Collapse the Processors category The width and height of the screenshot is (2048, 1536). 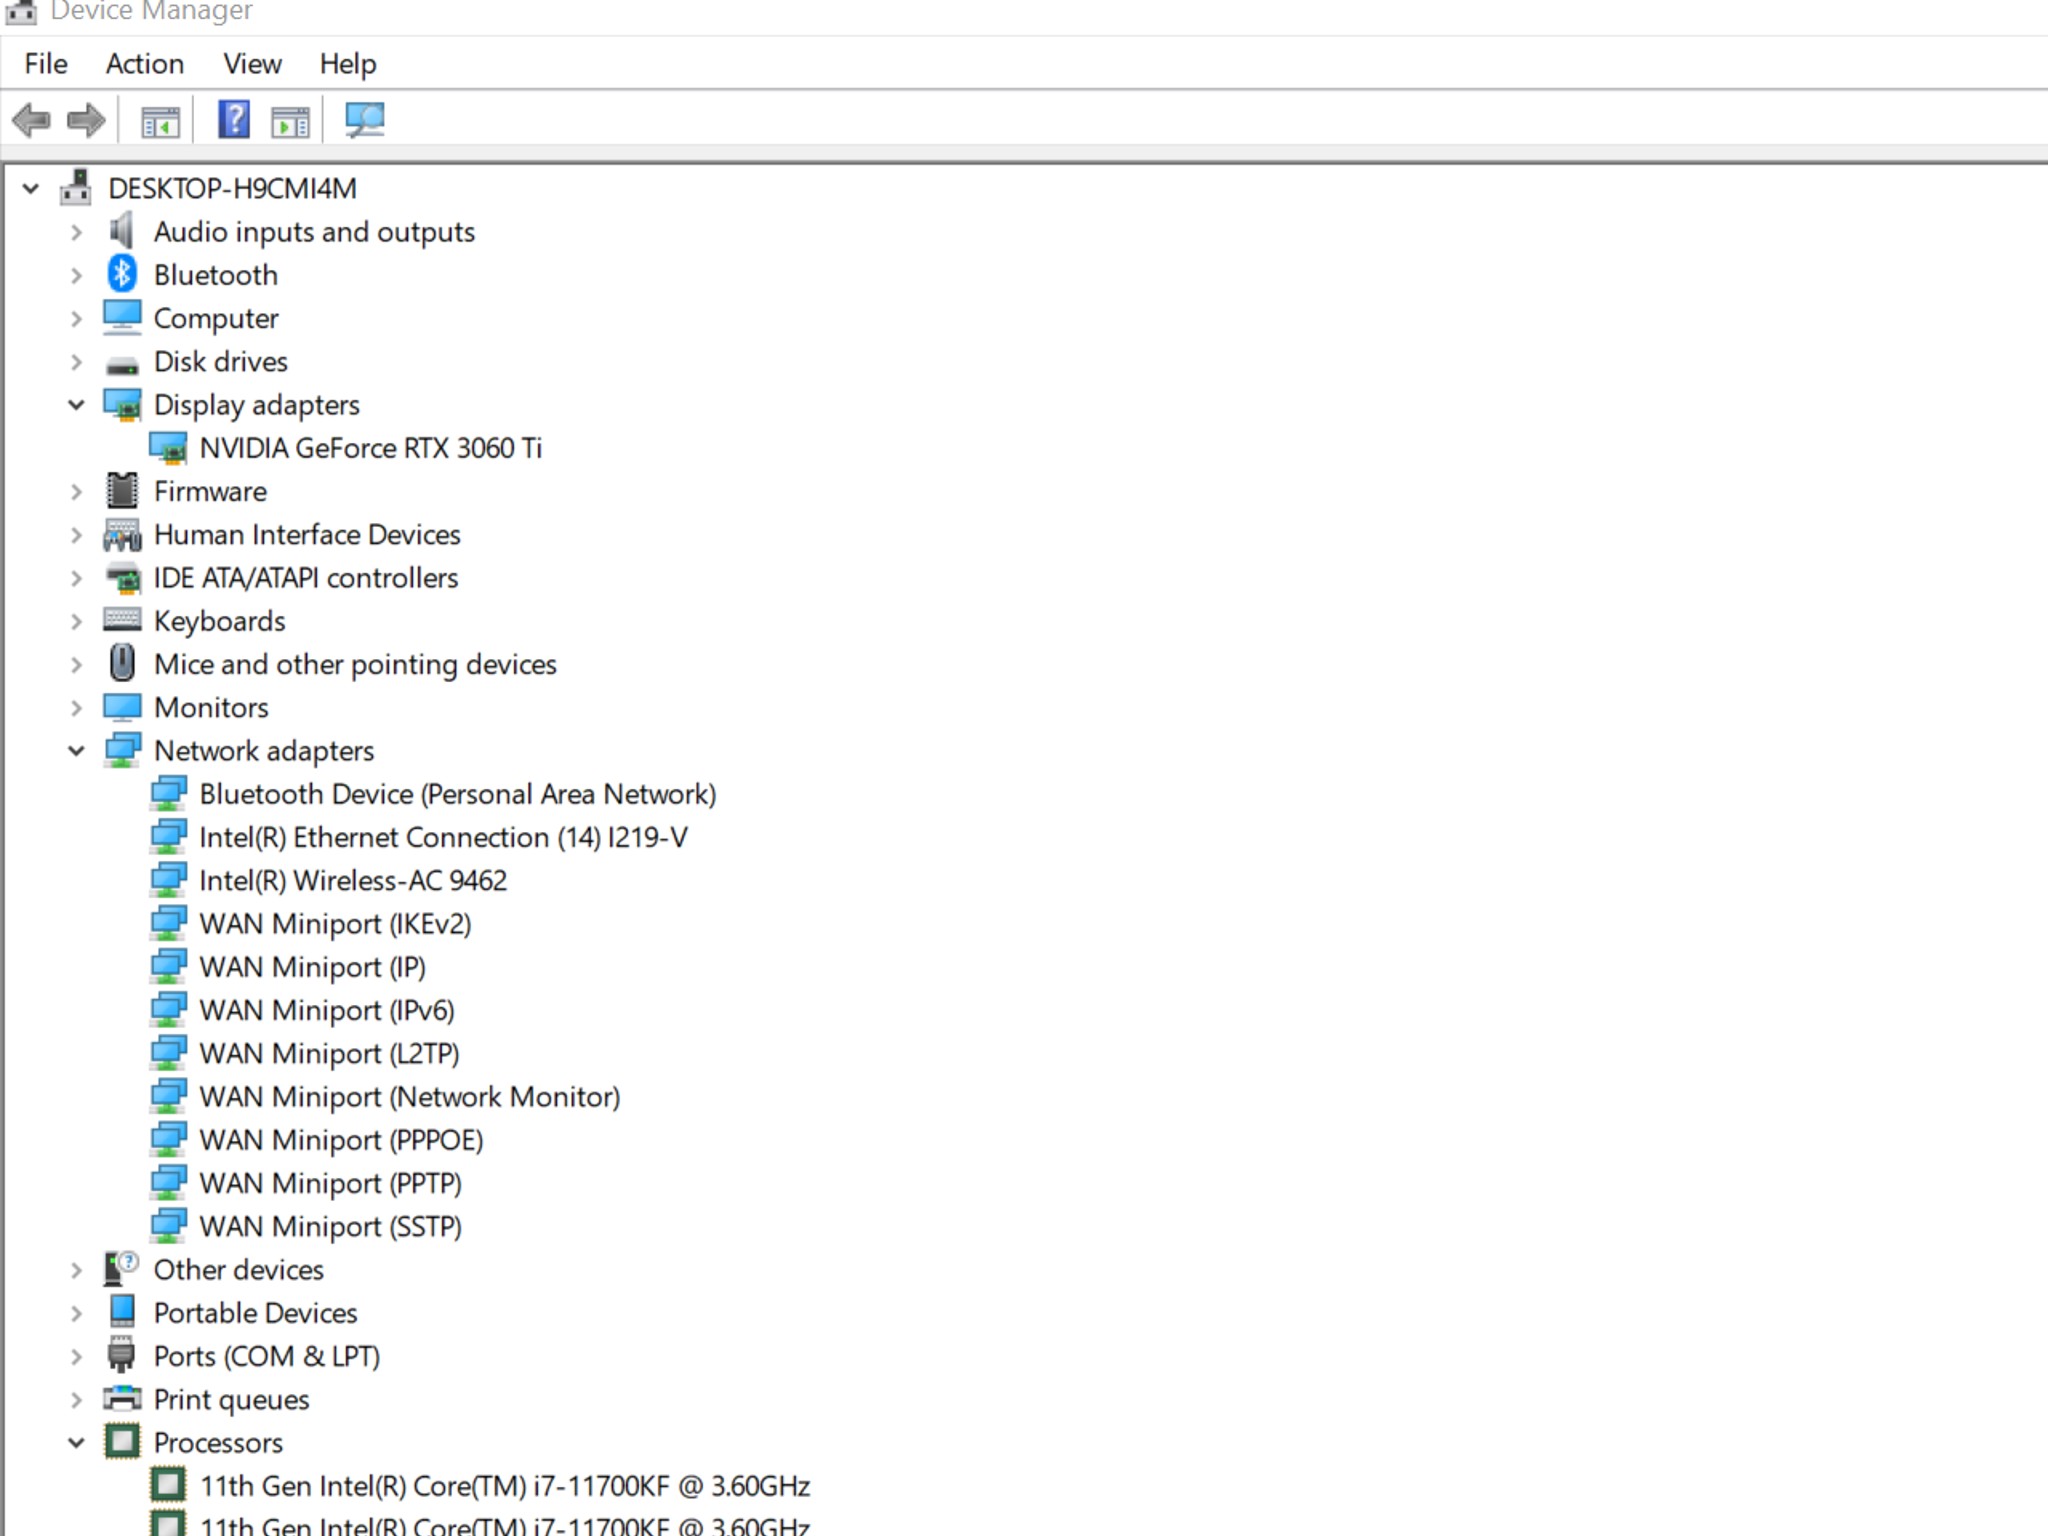click(76, 1443)
